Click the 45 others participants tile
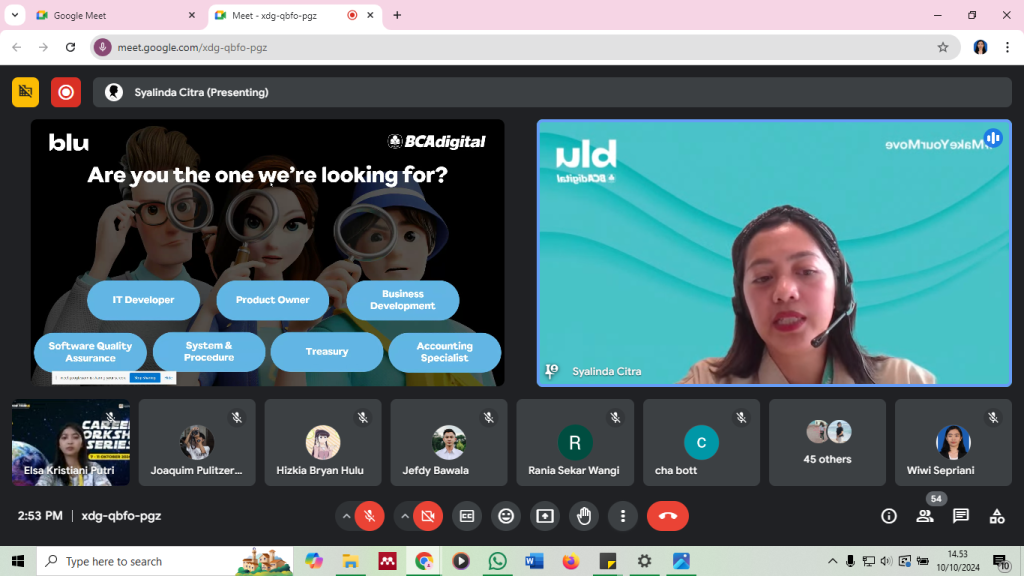 click(827, 443)
